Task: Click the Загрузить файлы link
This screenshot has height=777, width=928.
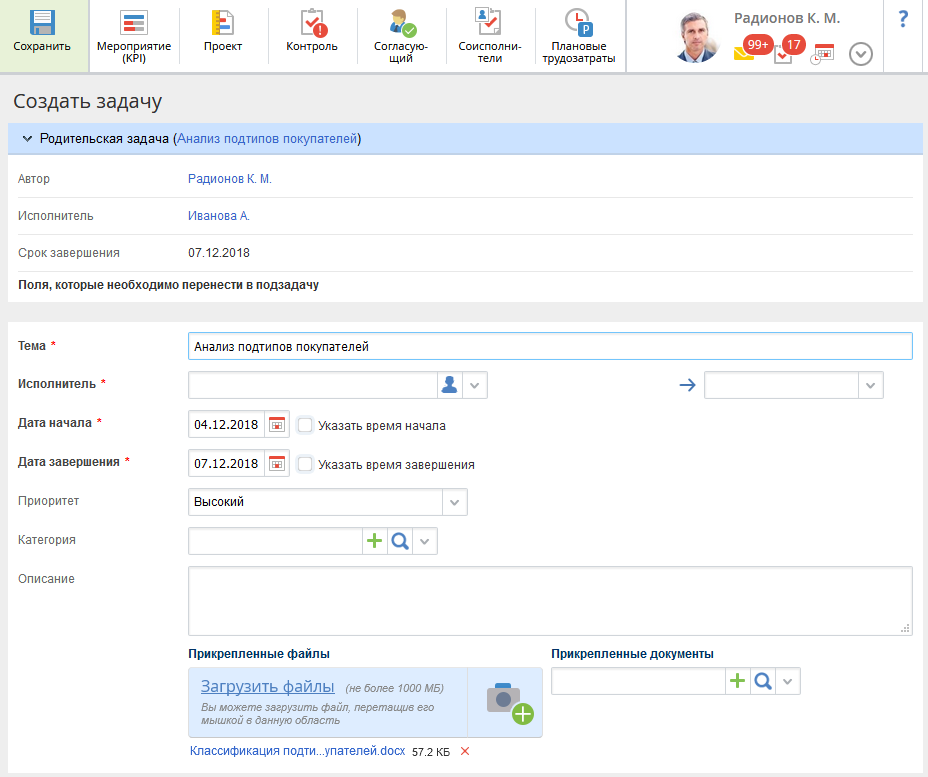Action: 267,687
